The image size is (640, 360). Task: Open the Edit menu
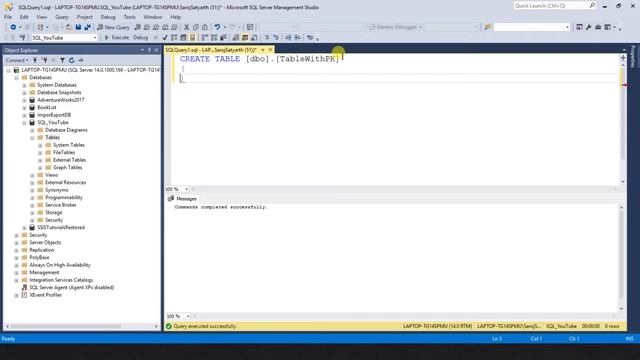point(24,17)
